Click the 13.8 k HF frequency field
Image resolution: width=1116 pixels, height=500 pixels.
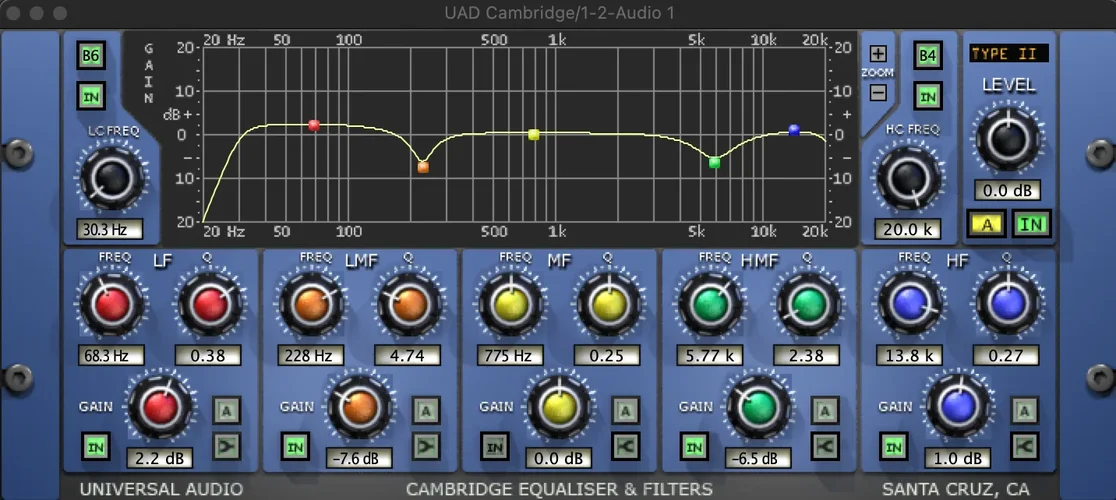908,355
